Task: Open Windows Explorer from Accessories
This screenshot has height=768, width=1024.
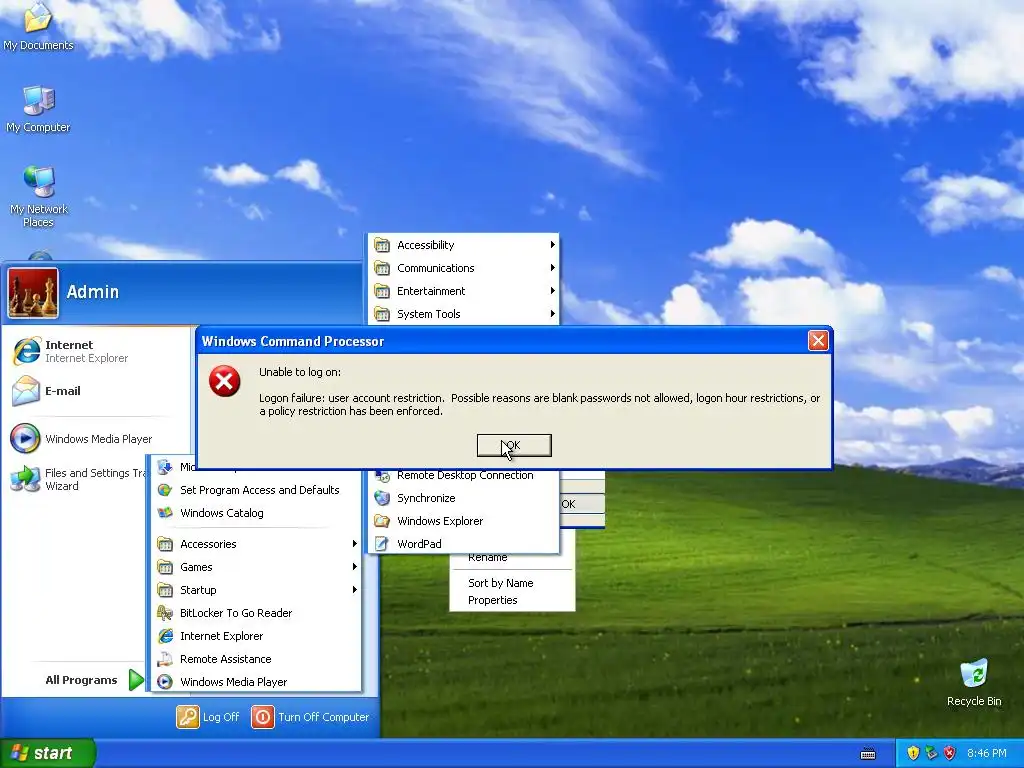Action: 464,520
